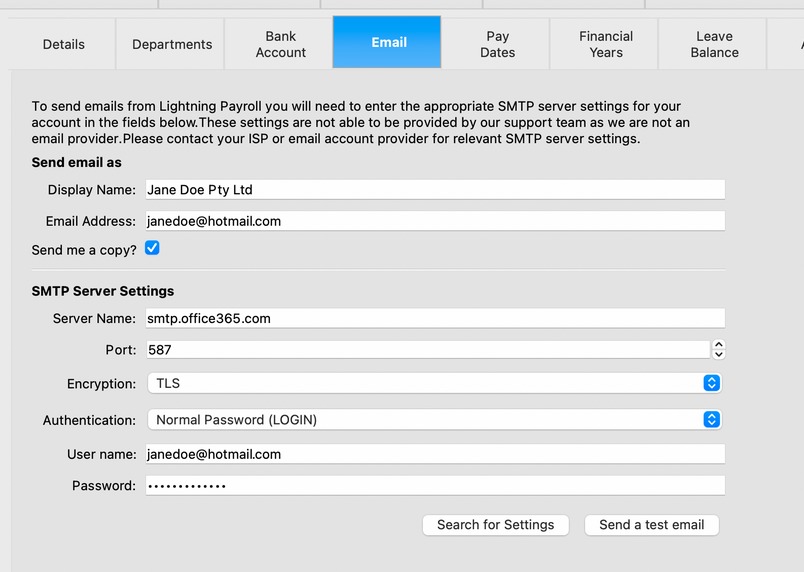804x572 pixels.
Task: Click the Password field
Action: pos(435,485)
